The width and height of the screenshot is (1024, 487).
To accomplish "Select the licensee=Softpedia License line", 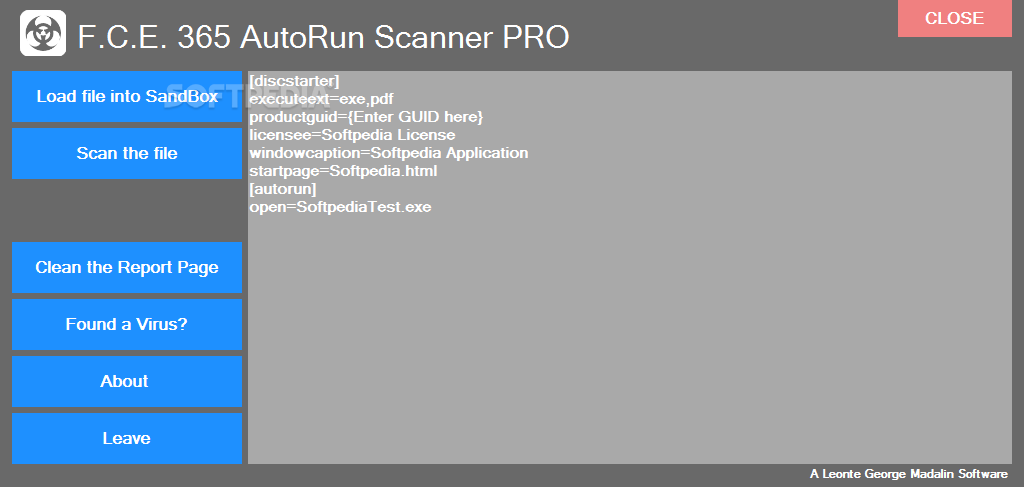I will point(352,135).
